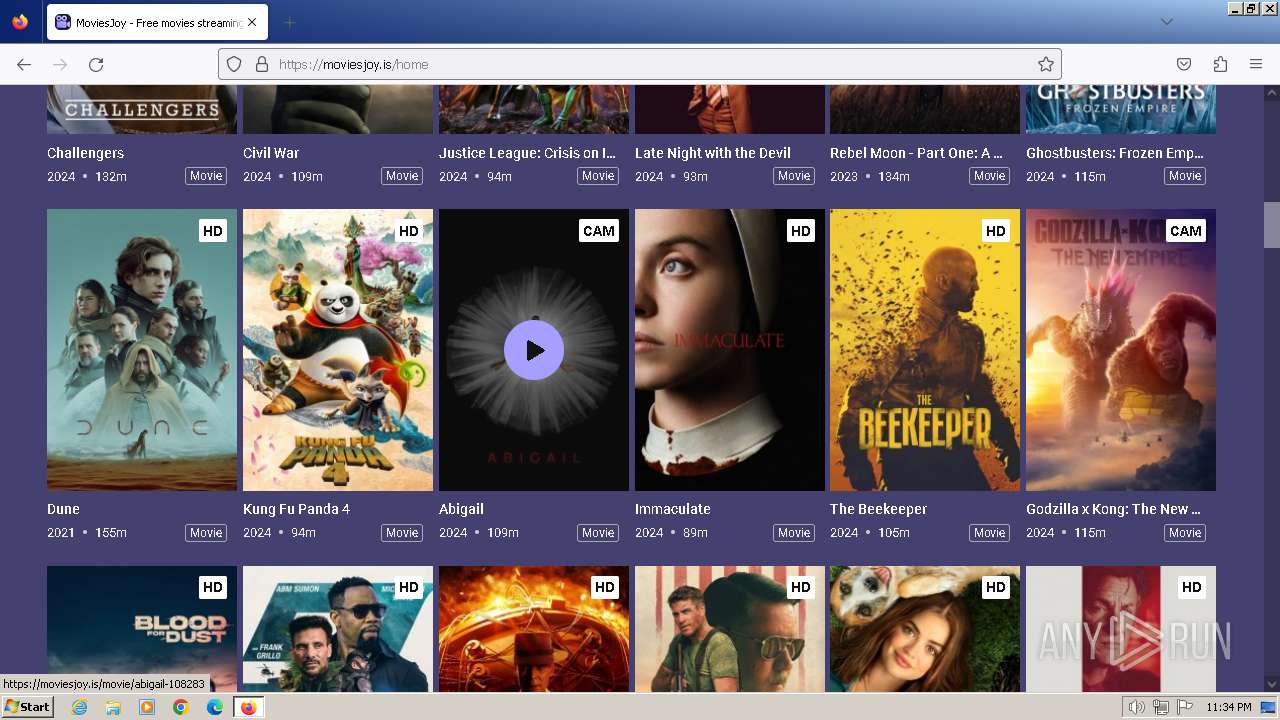Click the Movie badge under The Beekeeper

[x=990, y=533]
